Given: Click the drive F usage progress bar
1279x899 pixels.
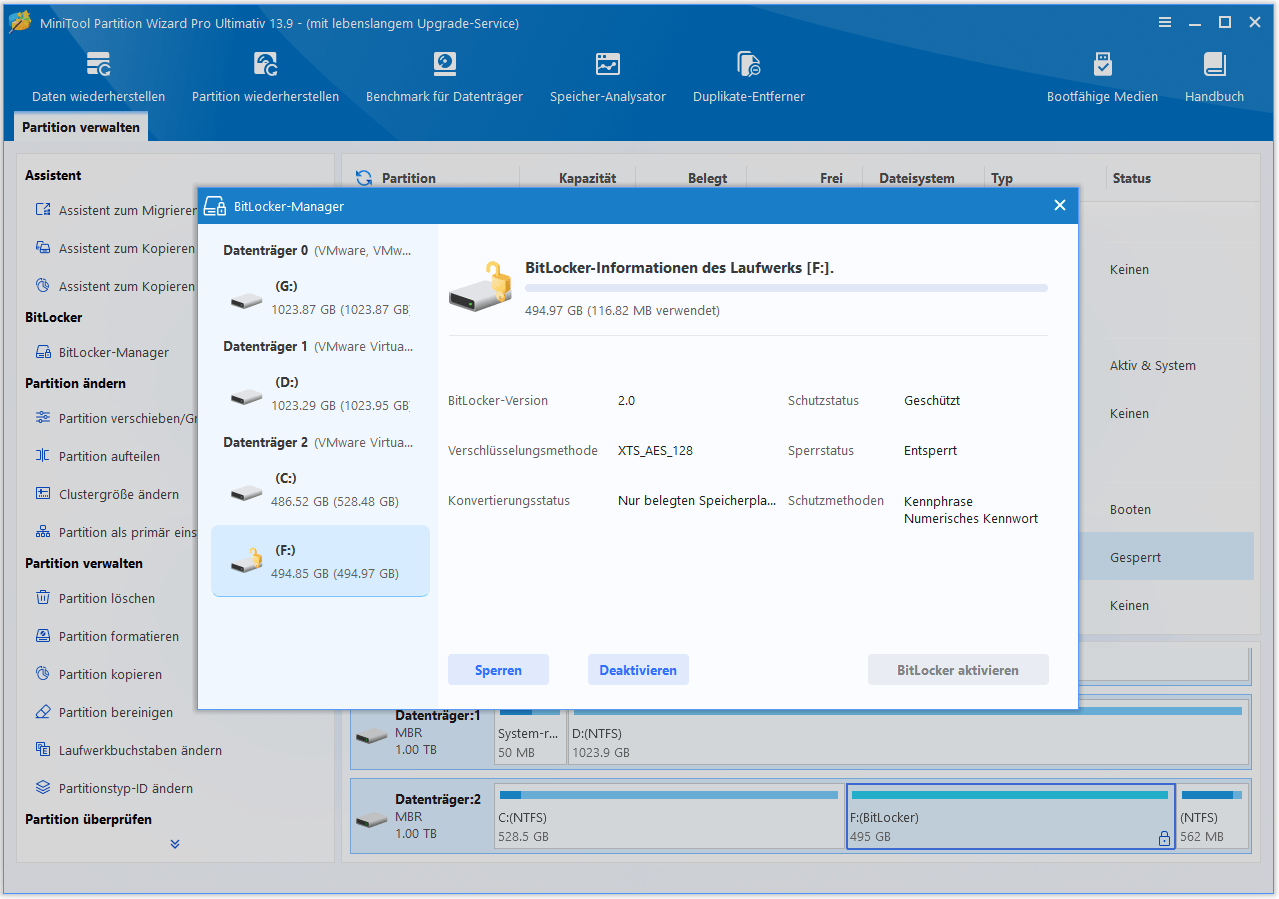Looking at the screenshot, I should pyautogui.click(x=786, y=288).
